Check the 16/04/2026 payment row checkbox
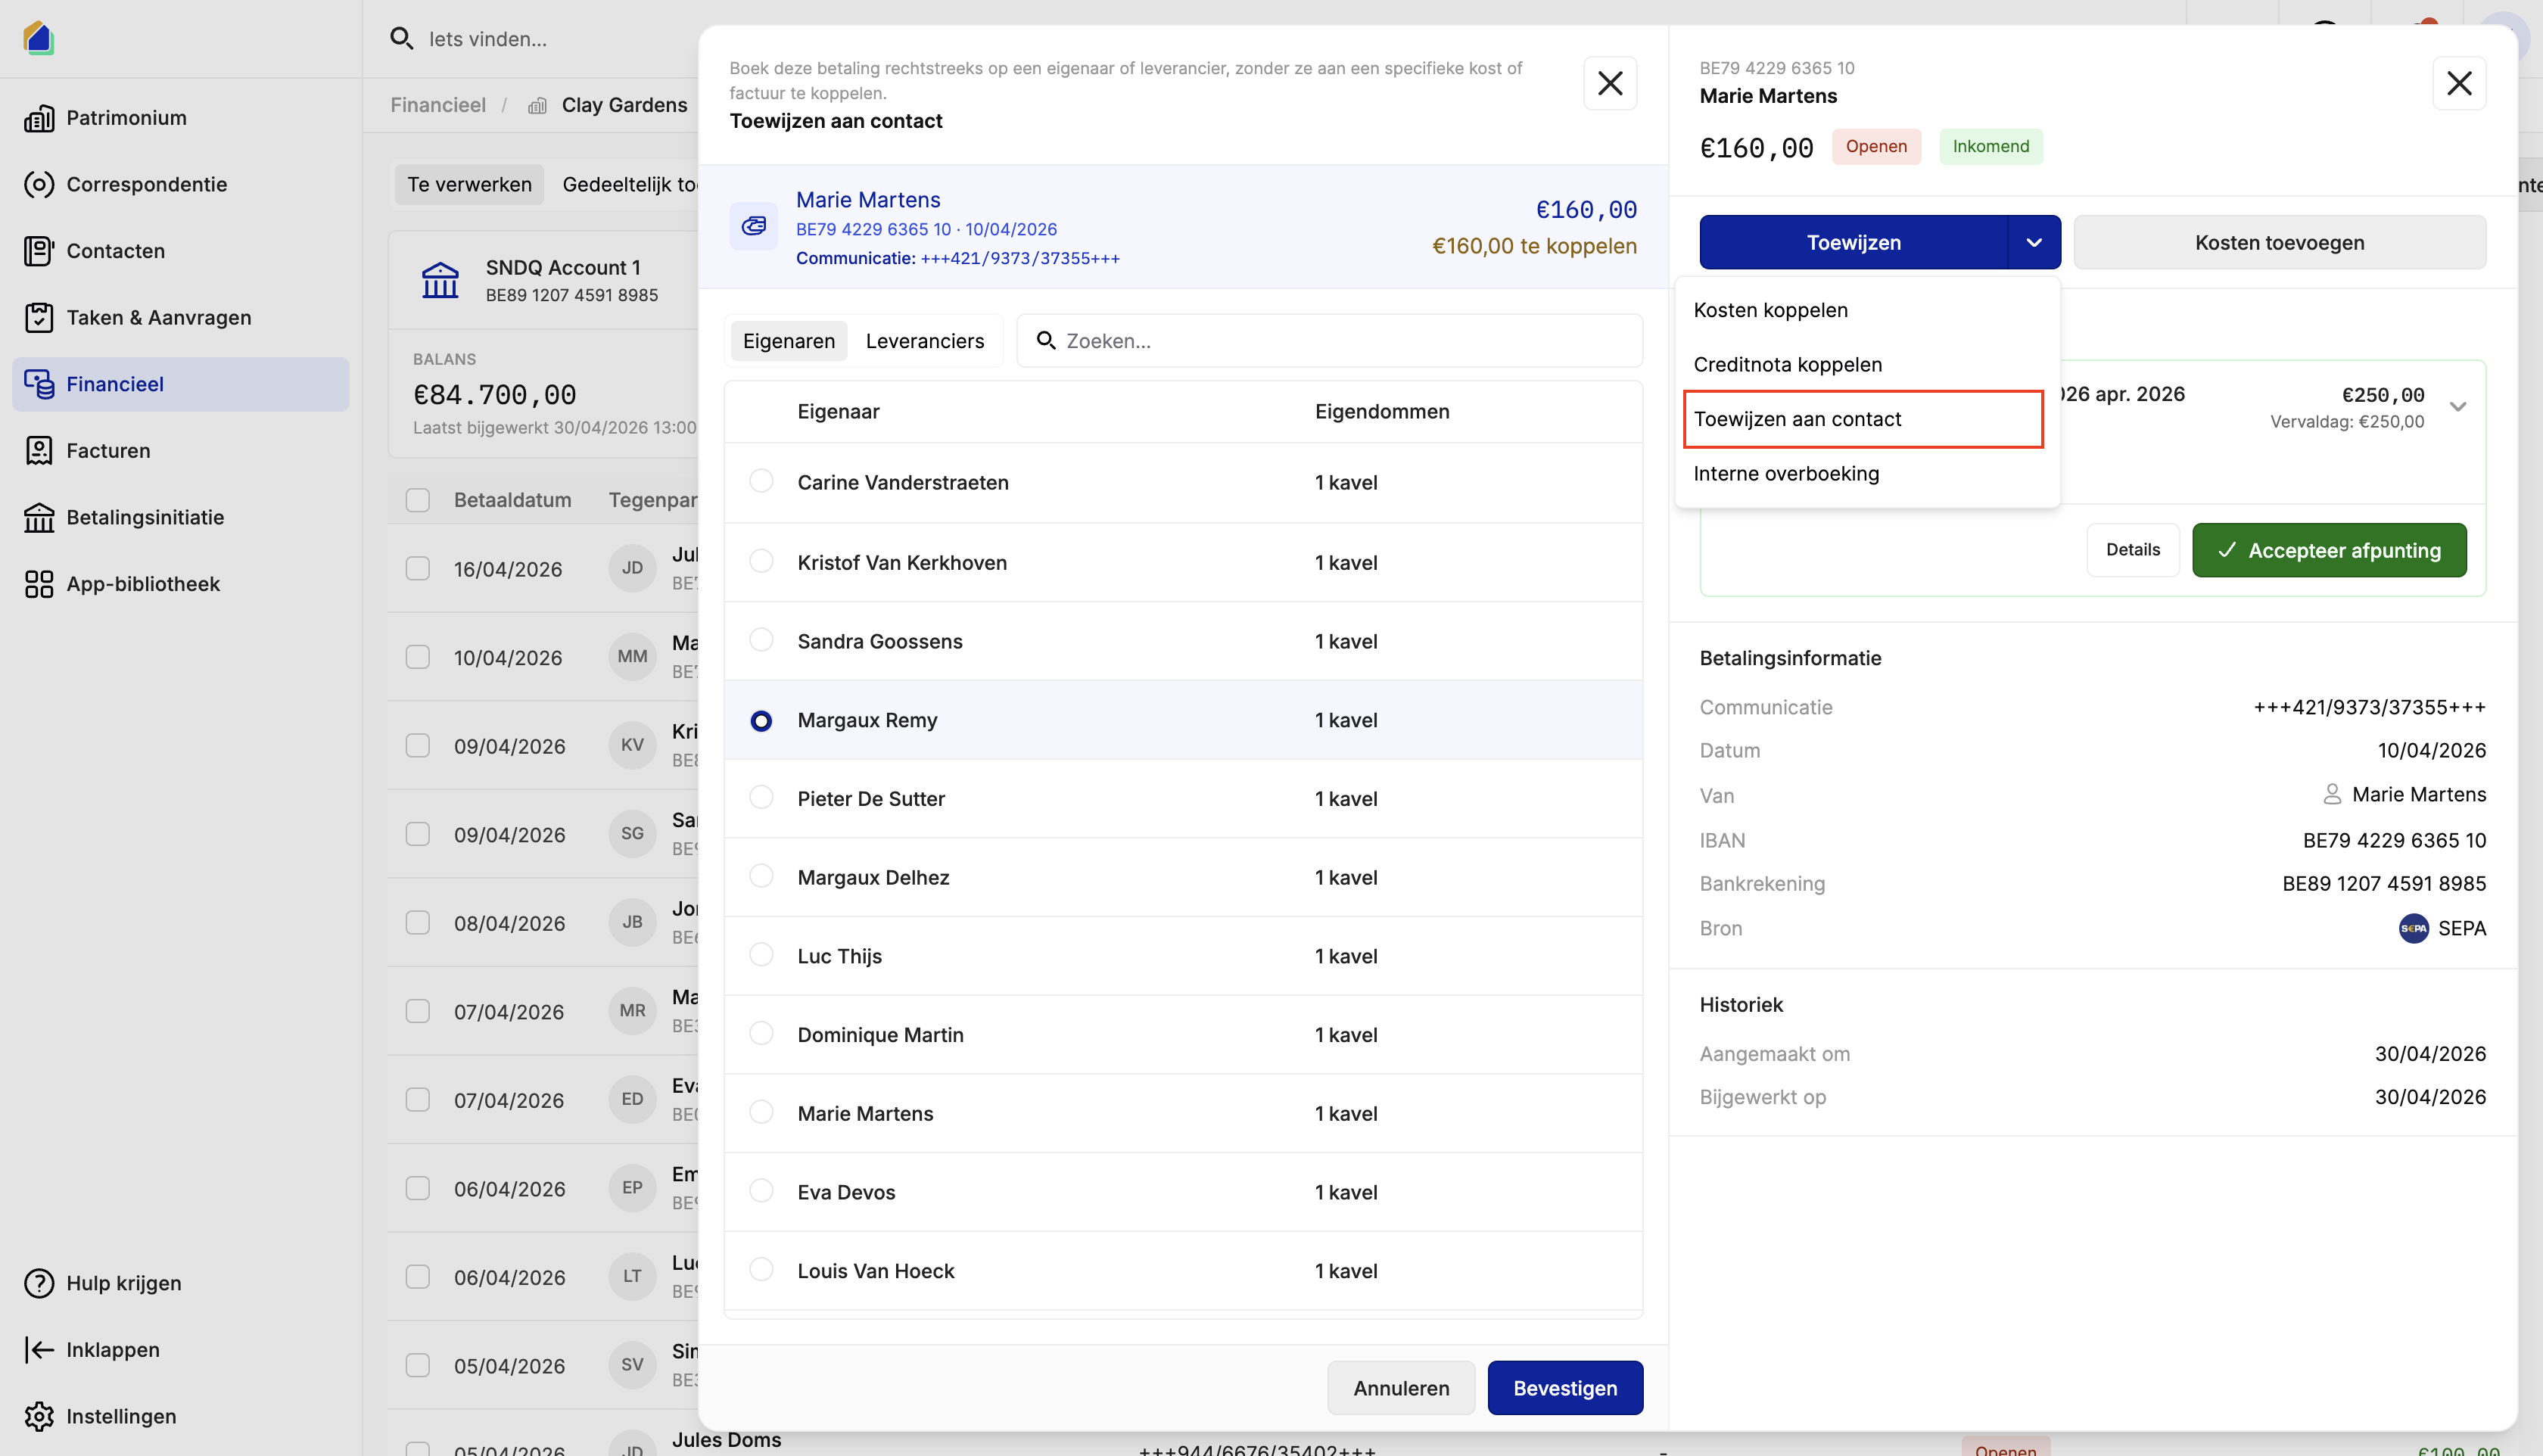 point(418,569)
